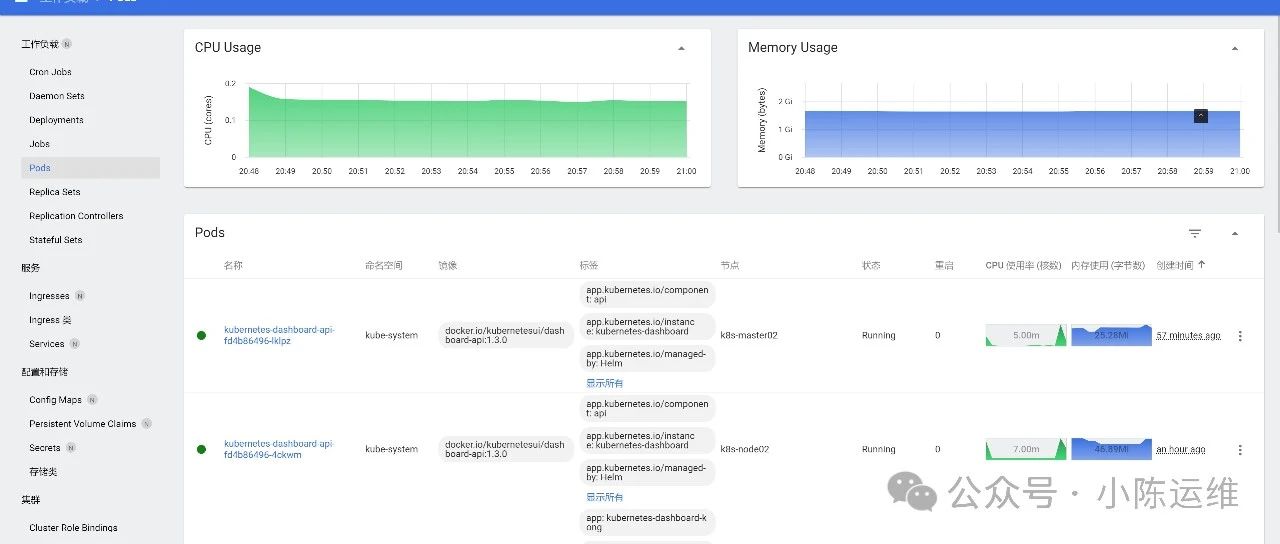Click the 名称 column header
The height and width of the screenshot is (544, 1280).
pos(233,266)
